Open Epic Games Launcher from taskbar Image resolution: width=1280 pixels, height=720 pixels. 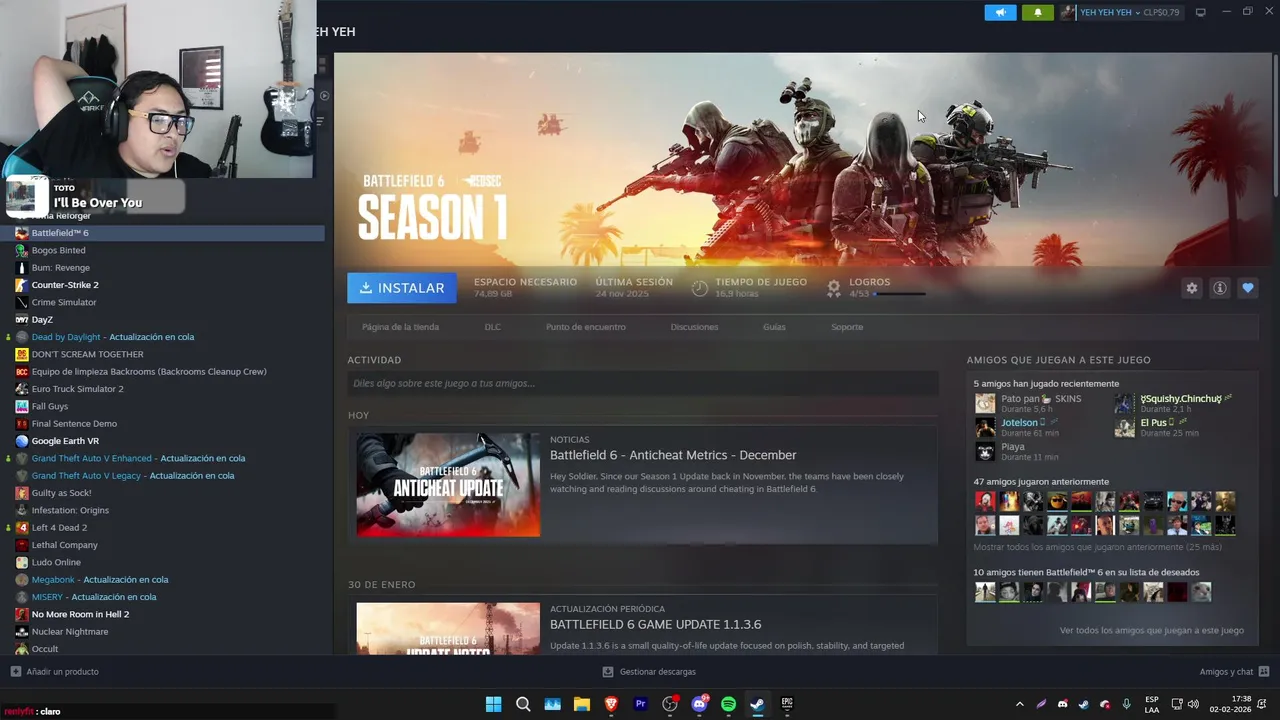787,704
